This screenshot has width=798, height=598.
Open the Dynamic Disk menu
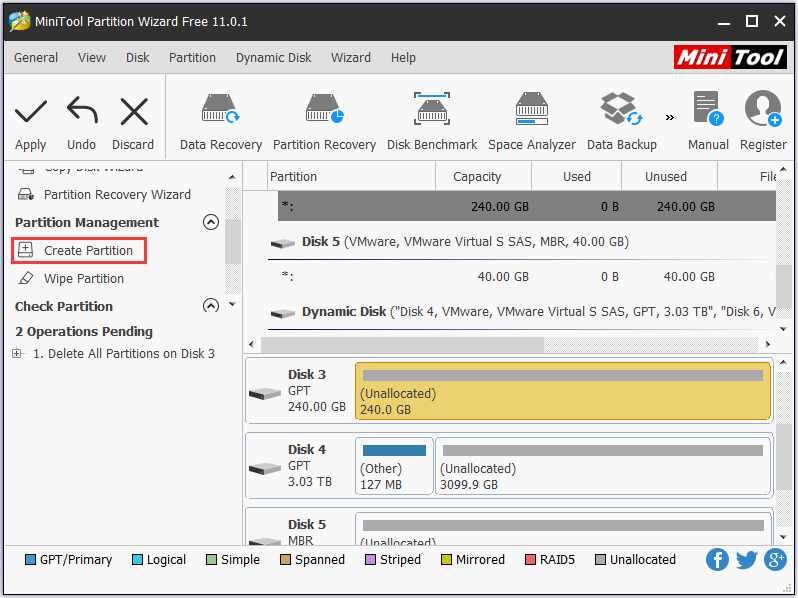click(273, 58)
